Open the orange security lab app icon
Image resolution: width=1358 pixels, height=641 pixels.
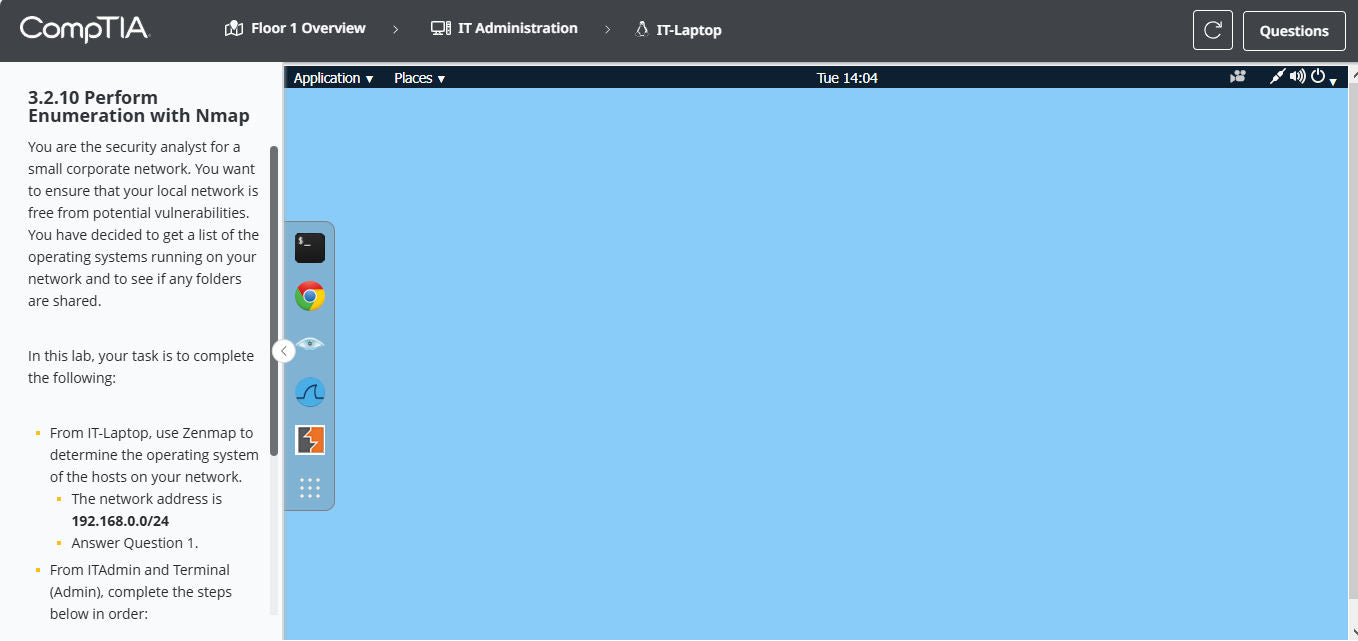click(x=309, y=439)
